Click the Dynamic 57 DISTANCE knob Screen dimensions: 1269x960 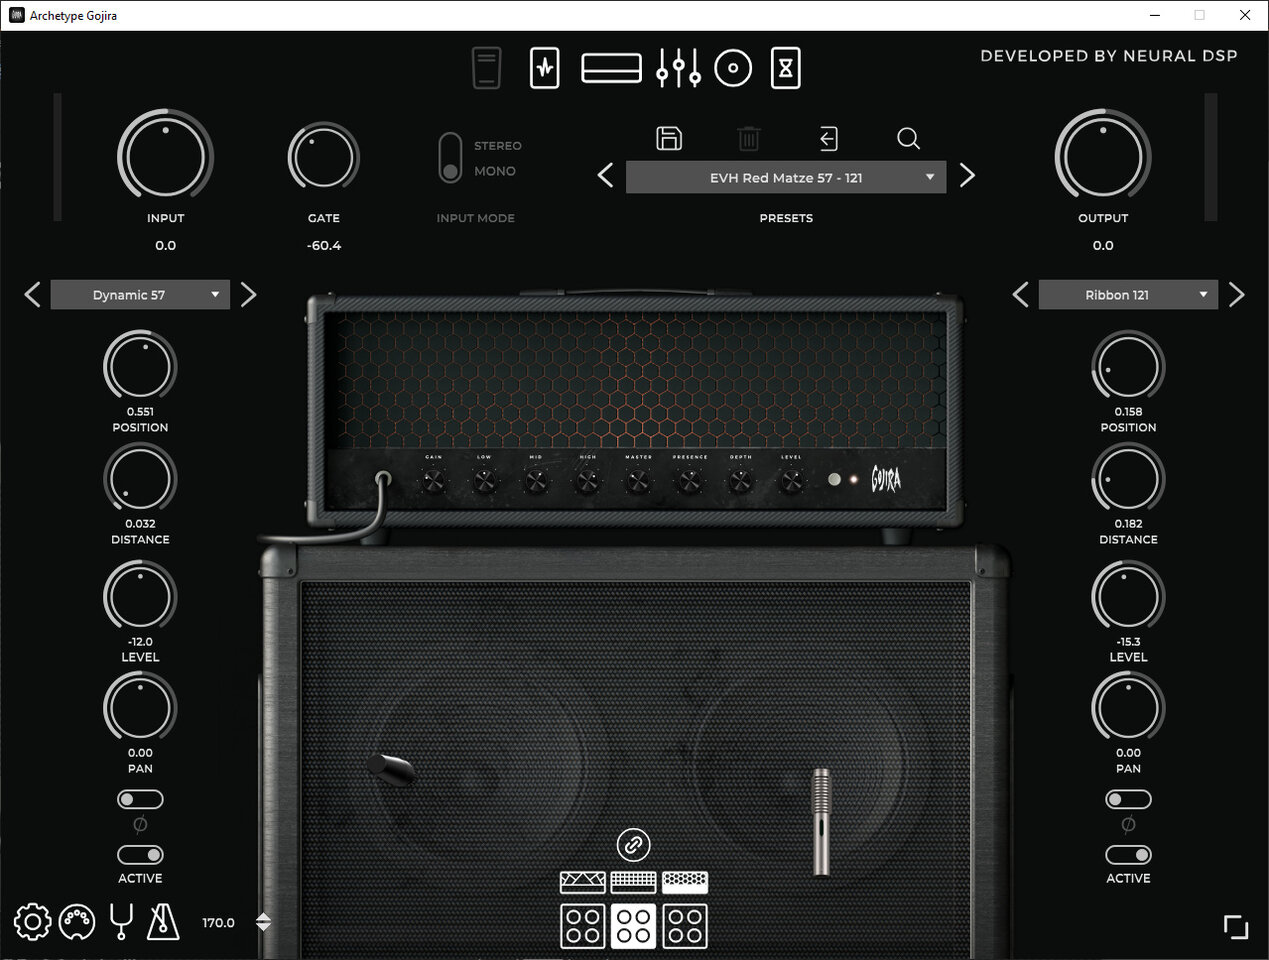[x=140, y=479]
